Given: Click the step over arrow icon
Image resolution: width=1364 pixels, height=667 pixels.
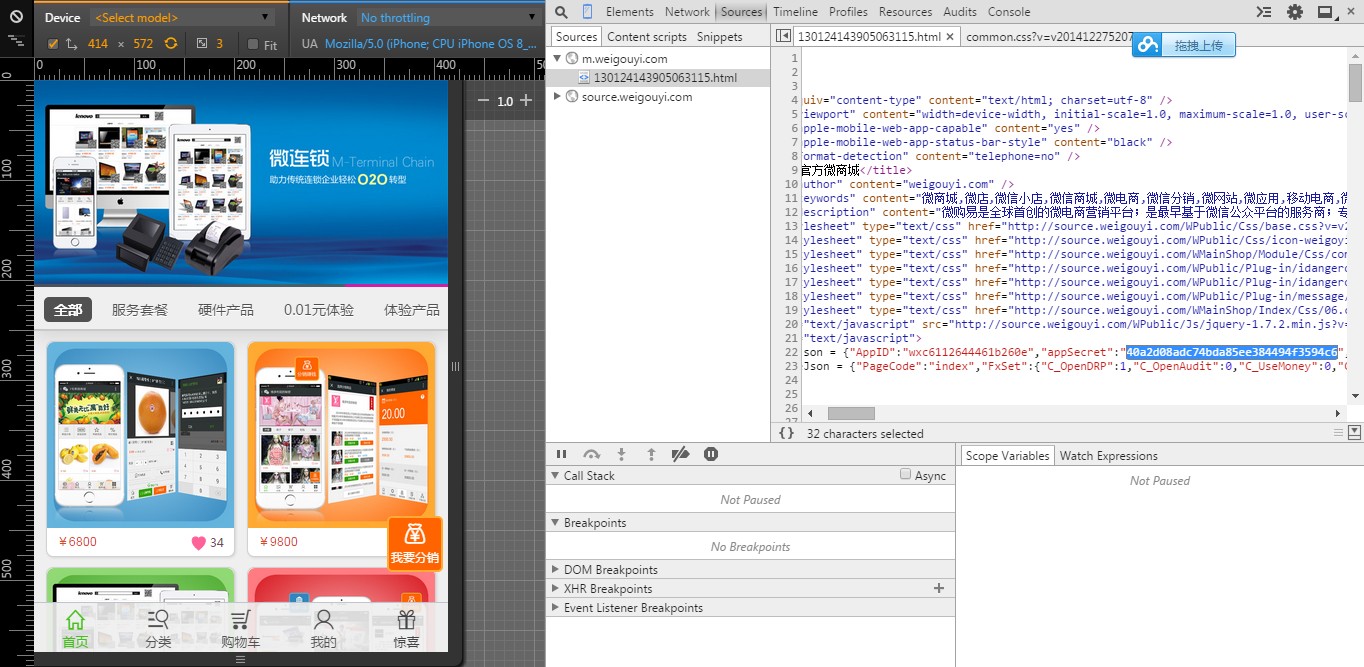Looking at the screenshot, I should pyautogui.click(x=591, y=454).
